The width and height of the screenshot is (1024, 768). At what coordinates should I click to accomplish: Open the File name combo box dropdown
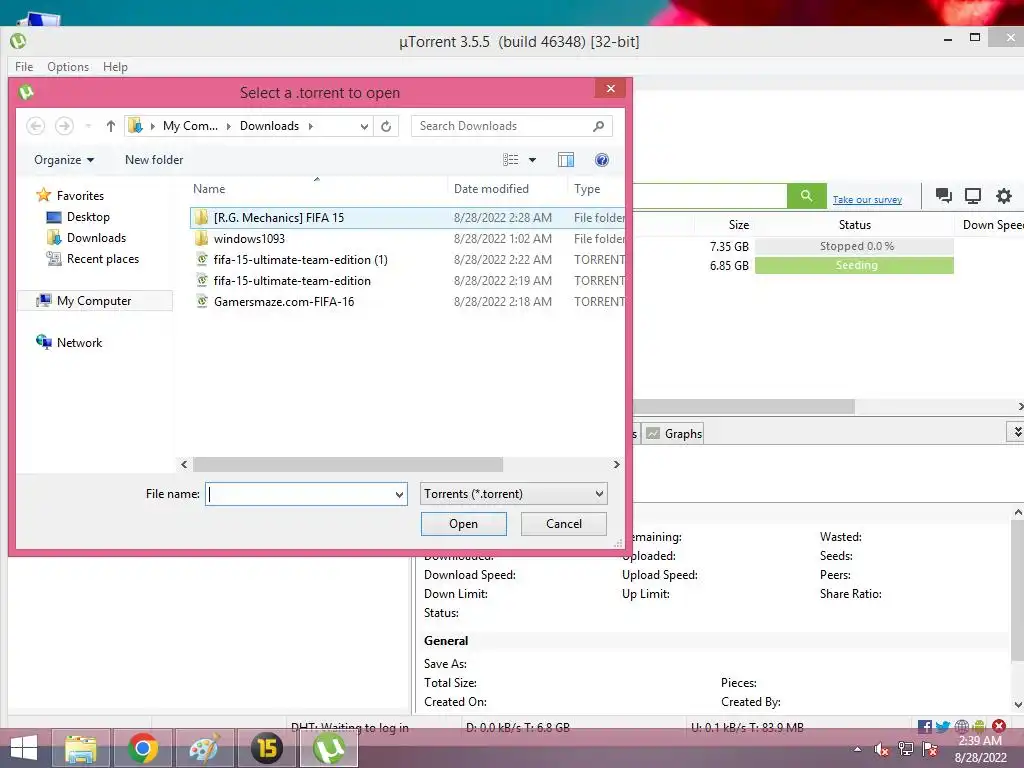tap(399, 494)
